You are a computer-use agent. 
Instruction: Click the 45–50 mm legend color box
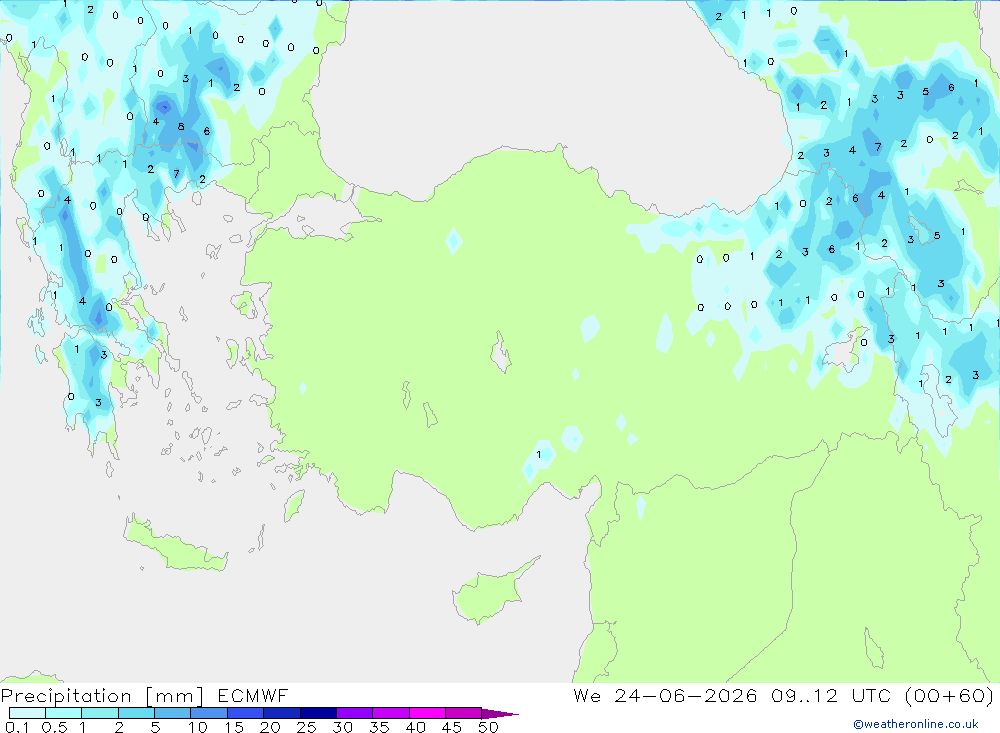coord(464,713)
